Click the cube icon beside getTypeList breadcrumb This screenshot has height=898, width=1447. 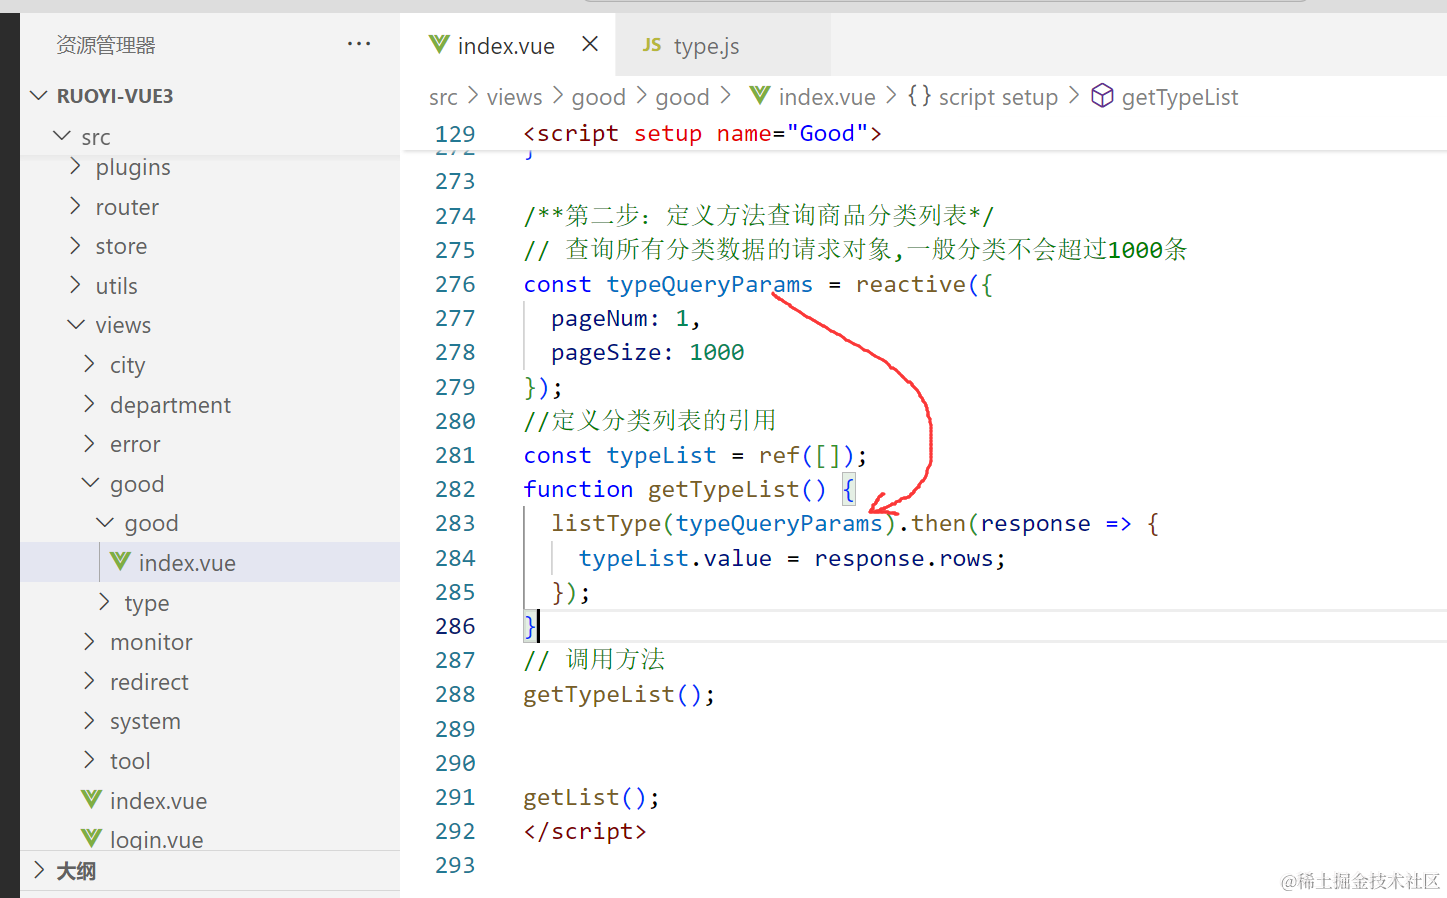[1102, 96]
